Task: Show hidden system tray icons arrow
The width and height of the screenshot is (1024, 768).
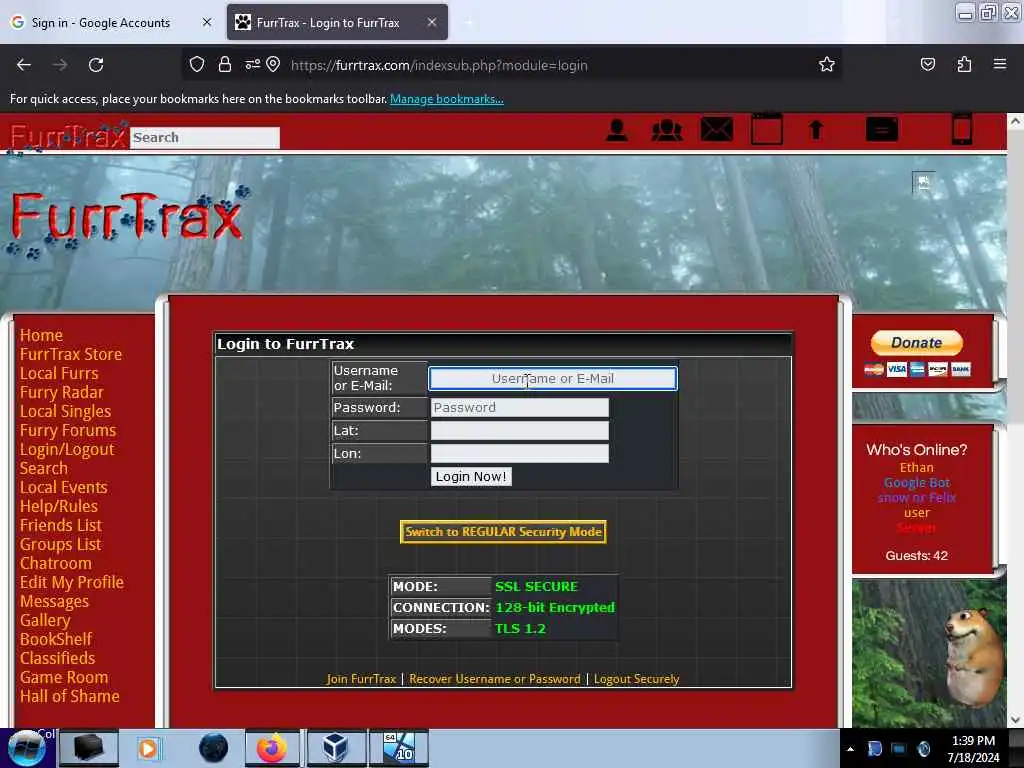Action: [x=850, y=749]
